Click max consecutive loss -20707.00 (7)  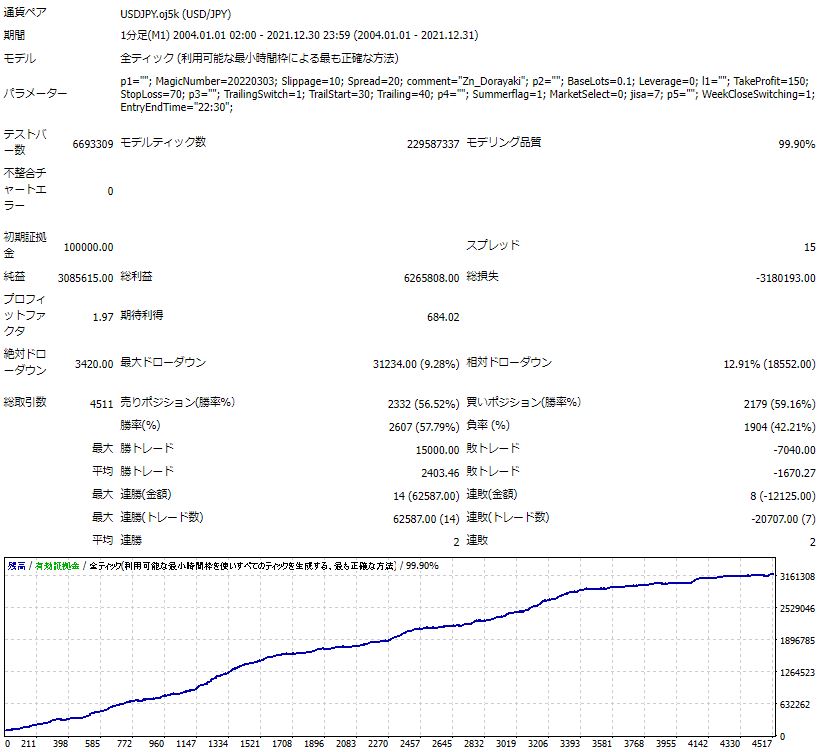pyautogui.click(x=783, y=519)
